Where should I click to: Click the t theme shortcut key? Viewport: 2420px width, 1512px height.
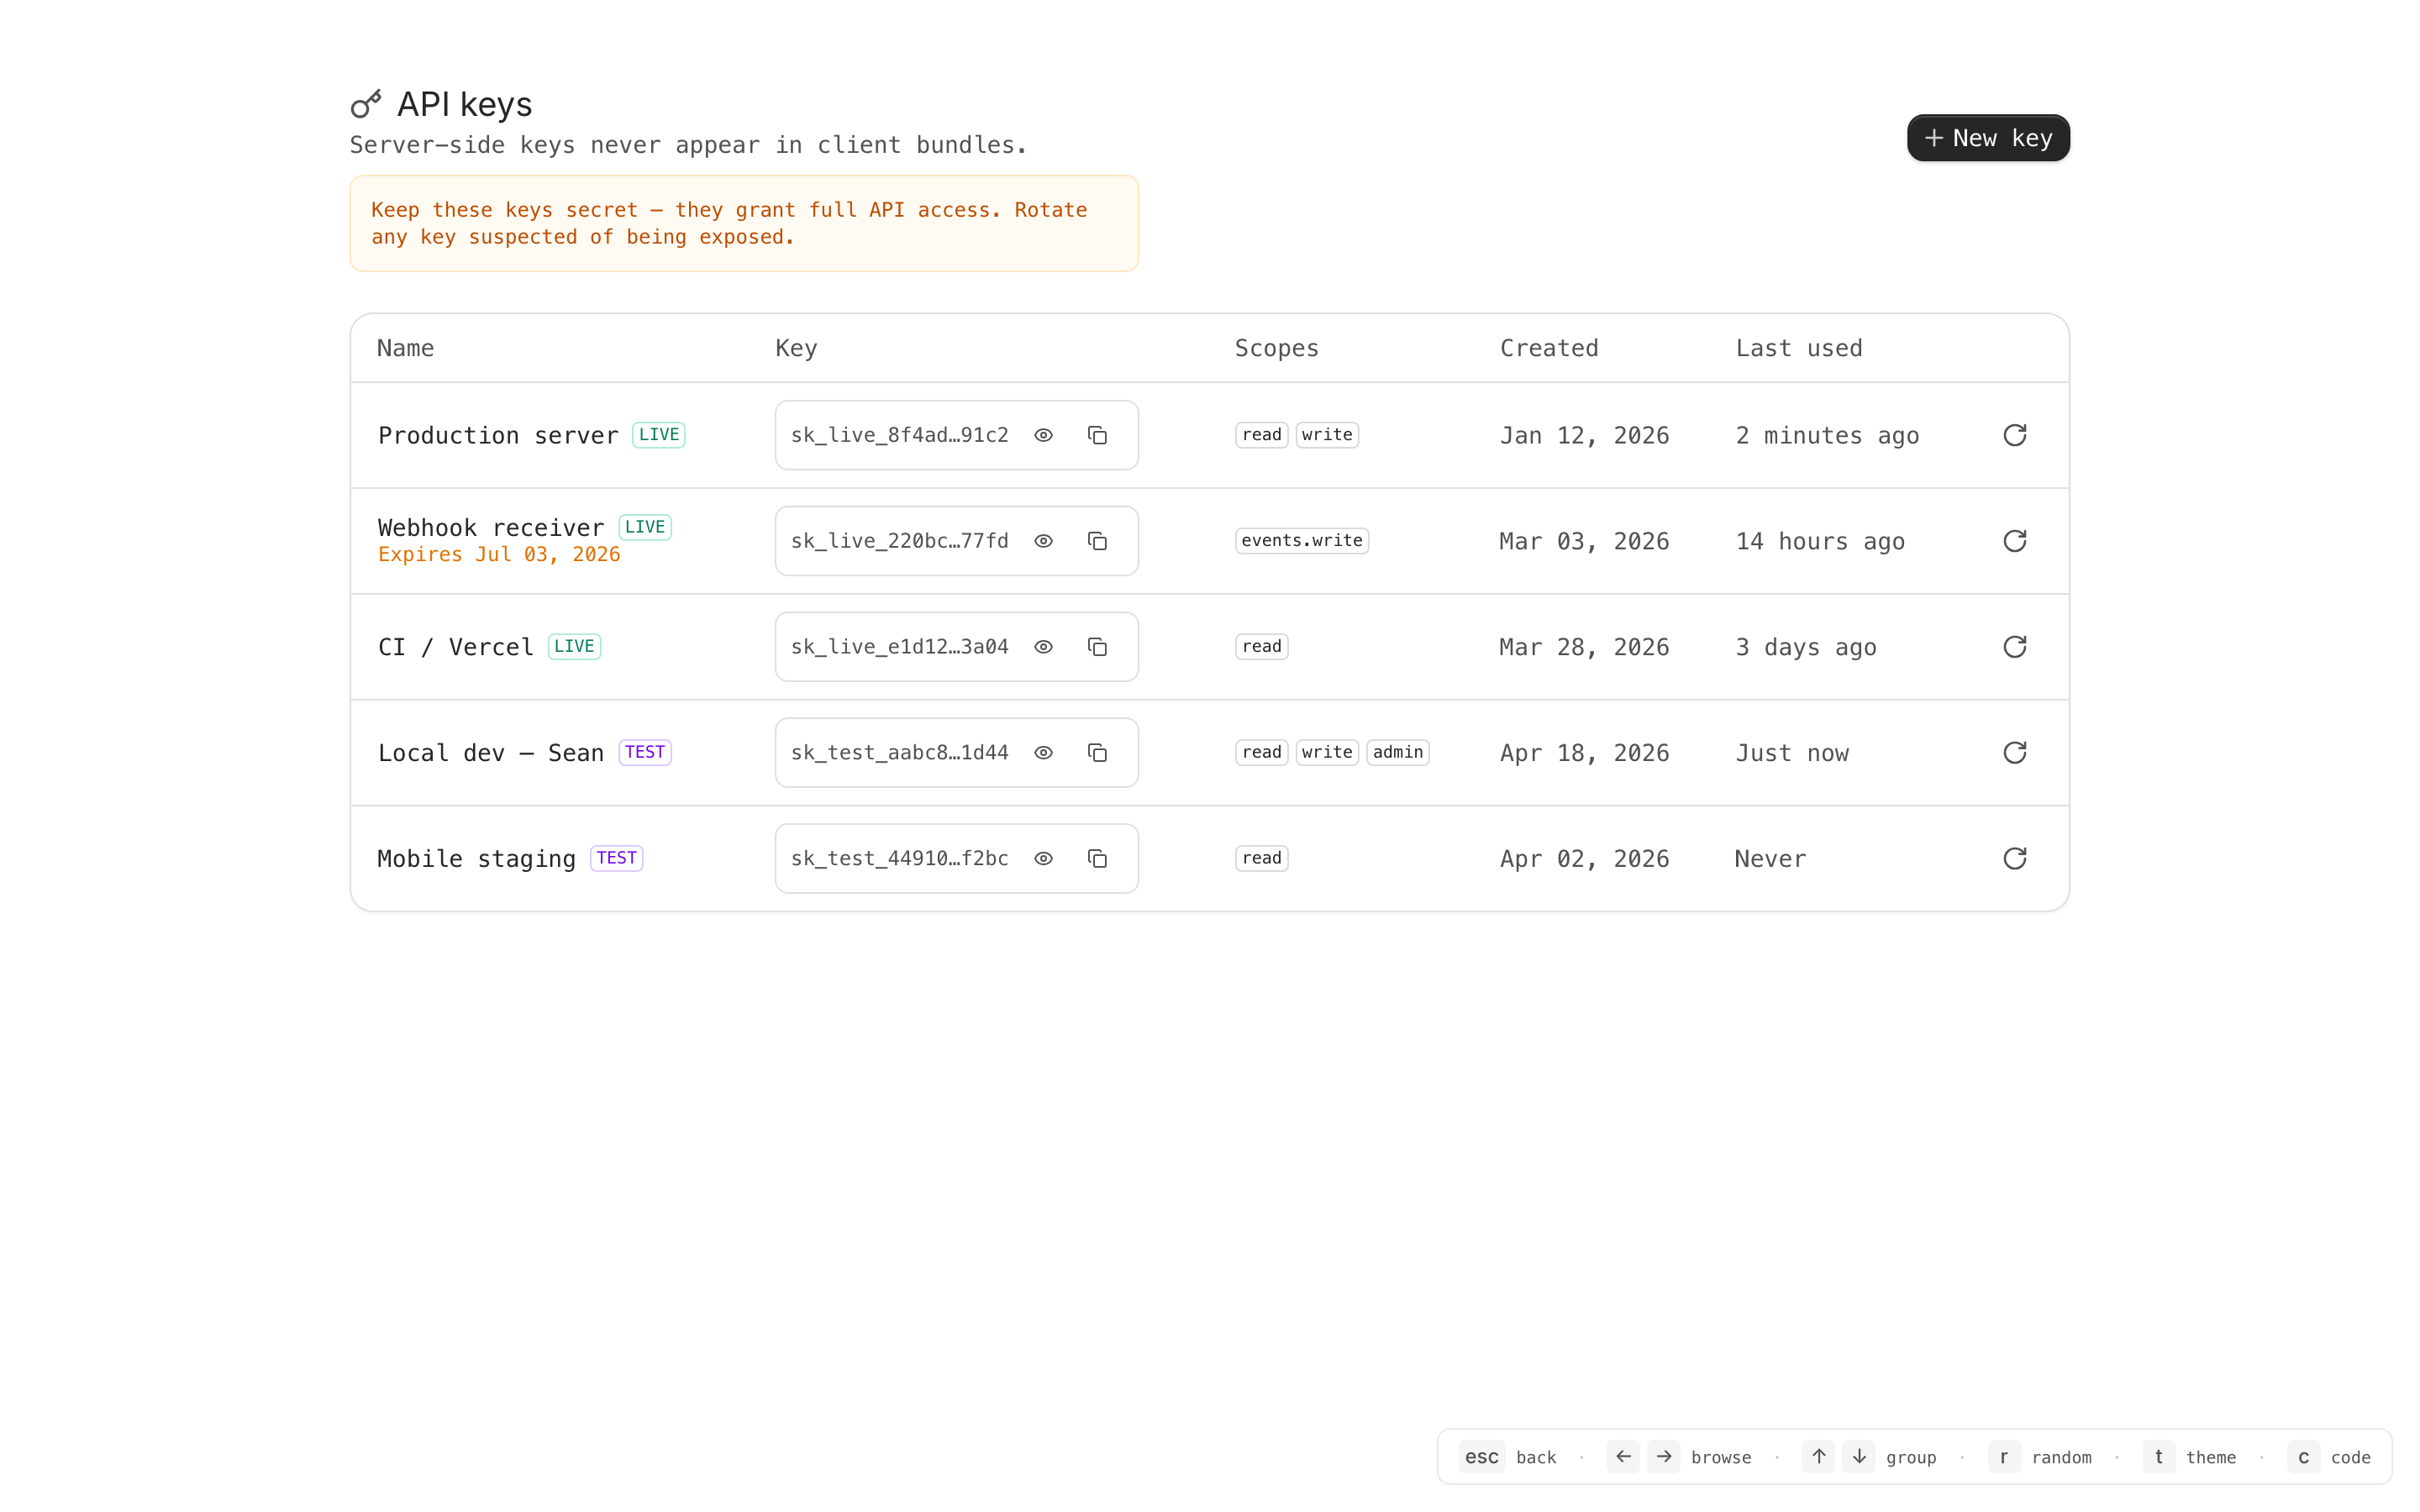(x=2158, y=1456)
